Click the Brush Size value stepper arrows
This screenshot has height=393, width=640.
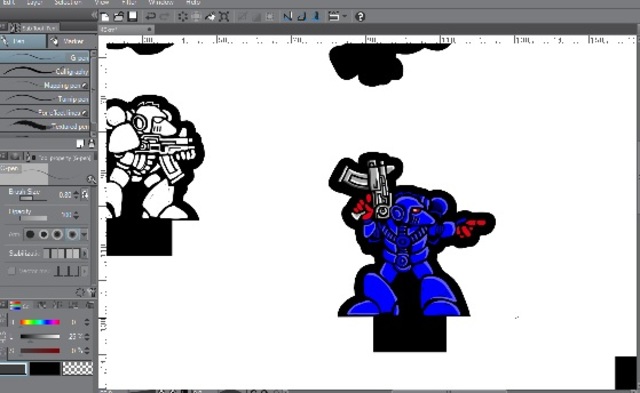click(76, 195)
